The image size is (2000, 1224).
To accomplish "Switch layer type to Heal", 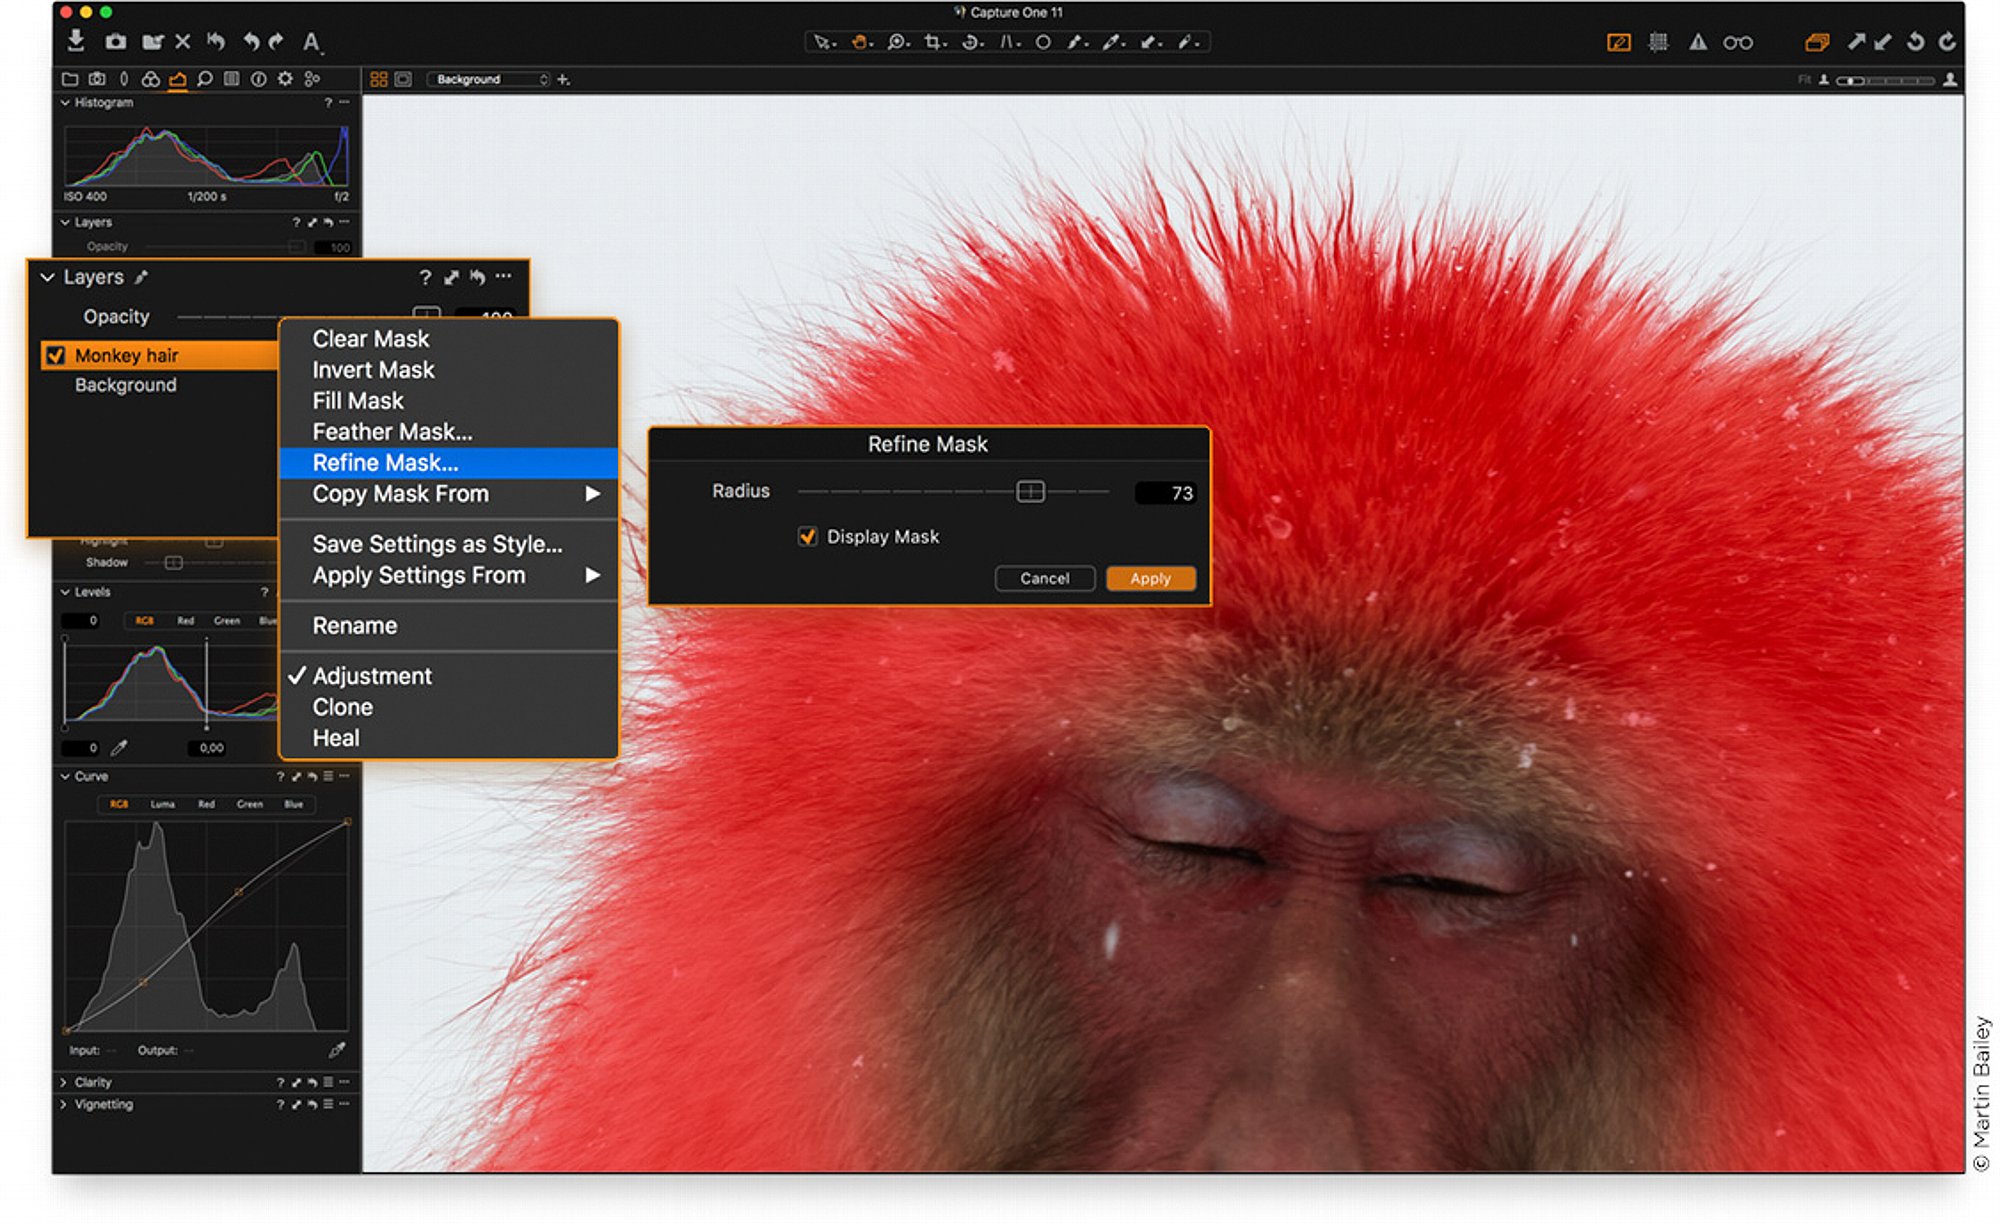I will point(449,738).
